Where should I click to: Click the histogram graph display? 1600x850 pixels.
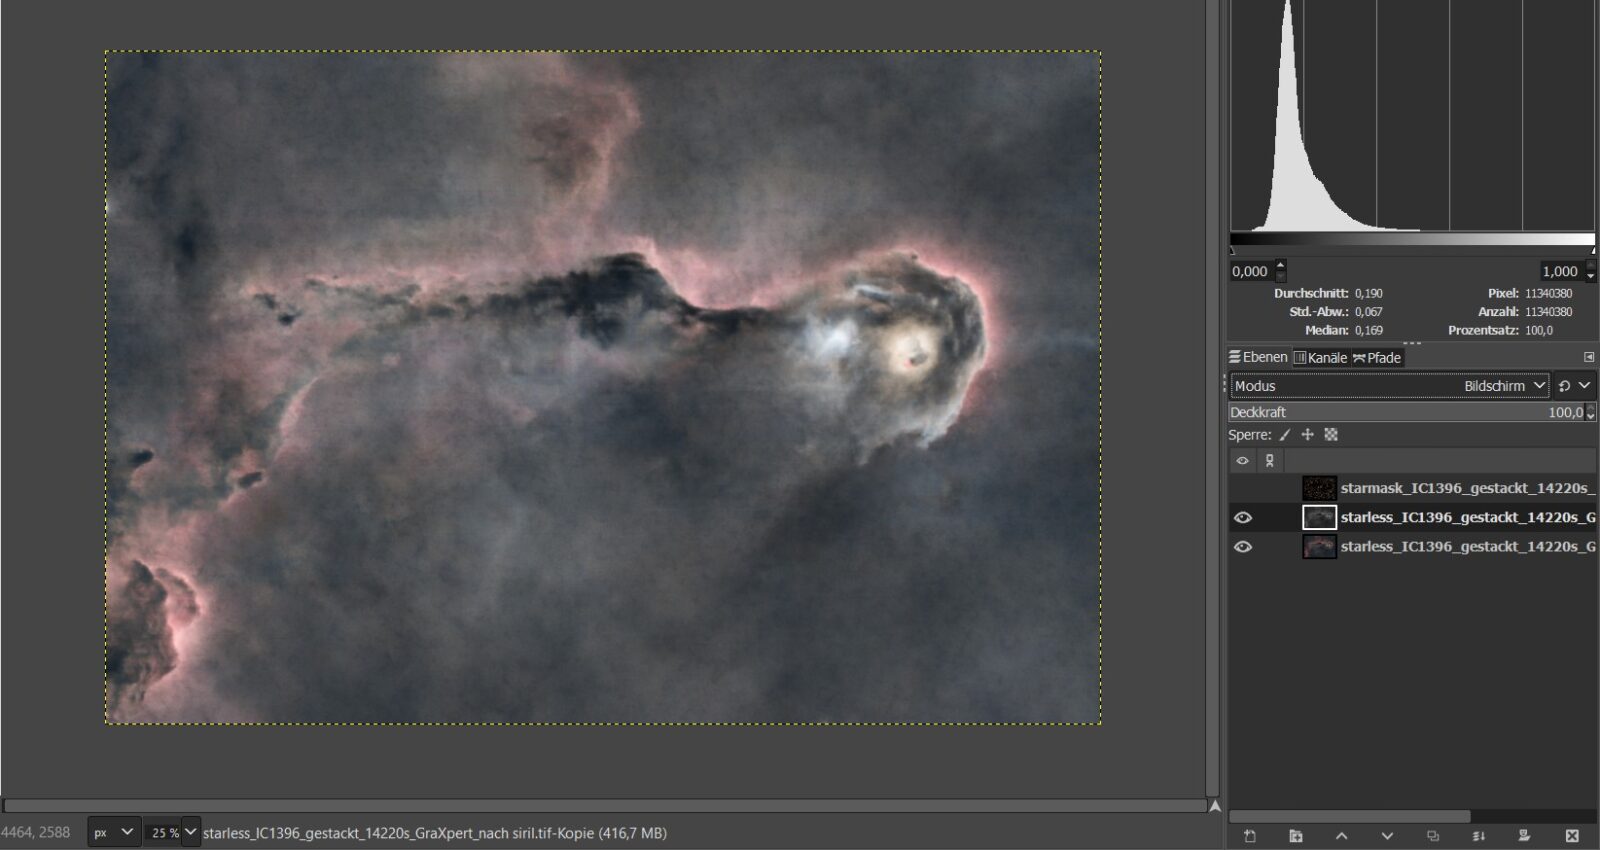[x=1412, y=115]
